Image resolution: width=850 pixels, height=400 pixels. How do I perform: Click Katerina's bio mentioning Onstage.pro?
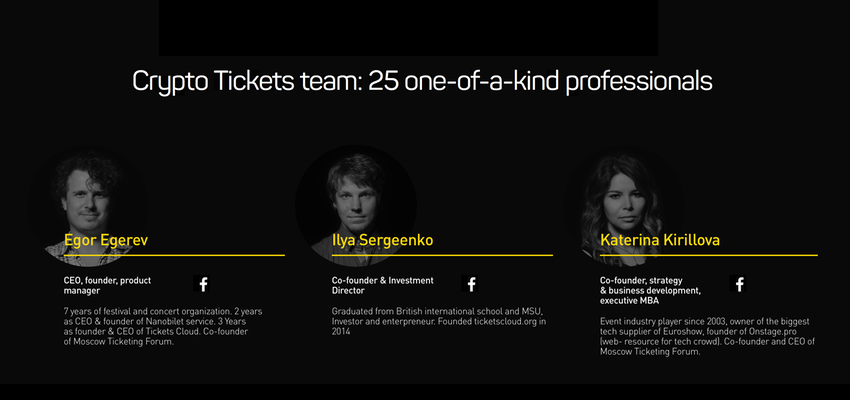pyautogui.click(x=707, y=337)
